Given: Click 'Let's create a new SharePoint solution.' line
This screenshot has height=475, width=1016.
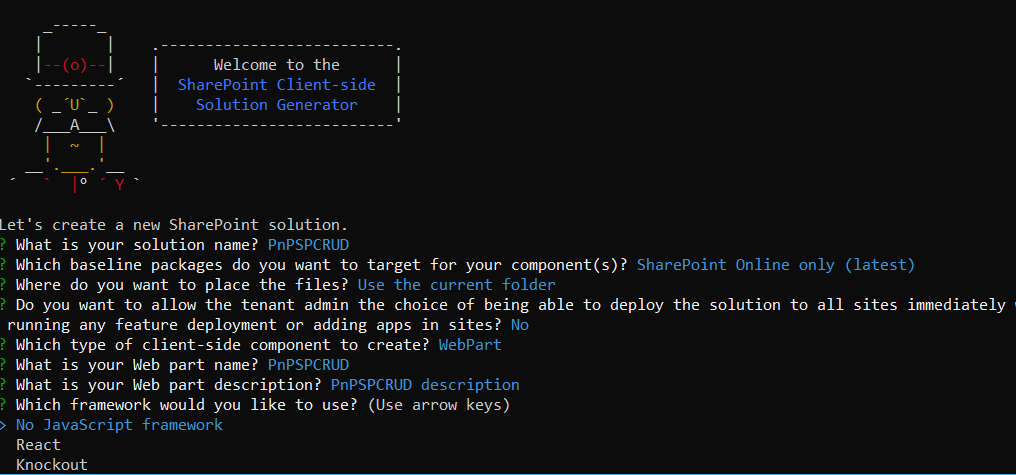Looking at the screenshot, I should coord(174,225).
